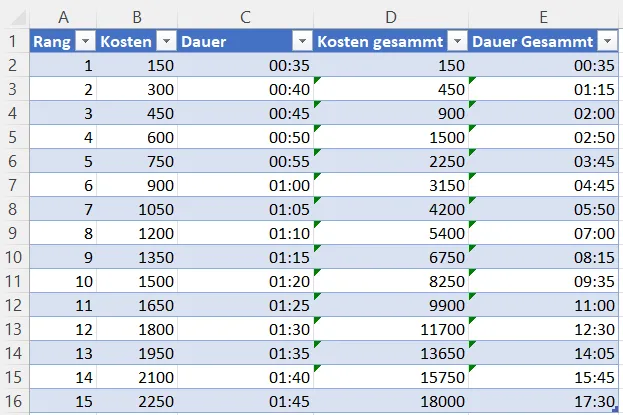Open the Rang column filter dropdown
Viewport: 623px width, 415px height.
pos(85,41)
